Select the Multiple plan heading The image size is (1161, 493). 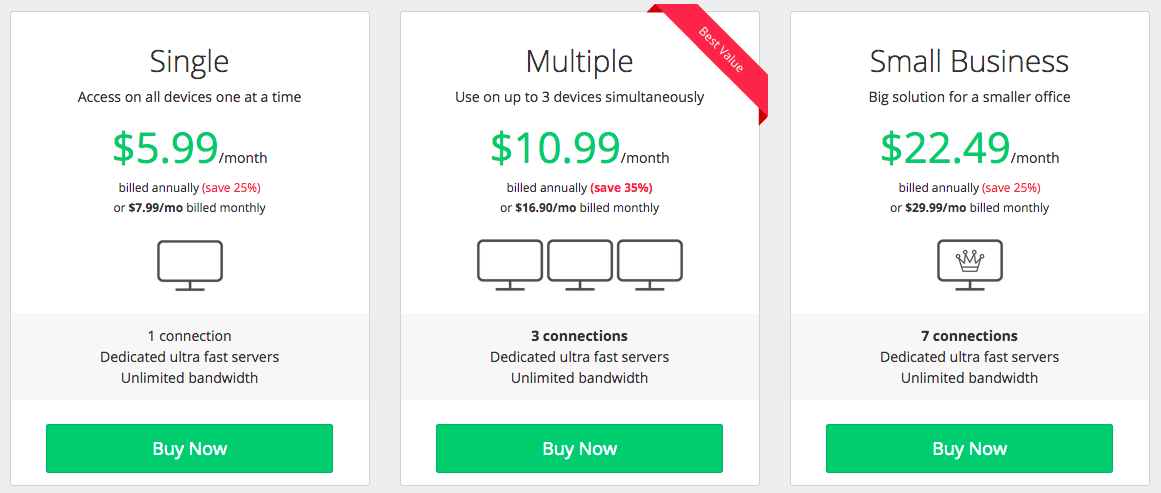[580, 61]
